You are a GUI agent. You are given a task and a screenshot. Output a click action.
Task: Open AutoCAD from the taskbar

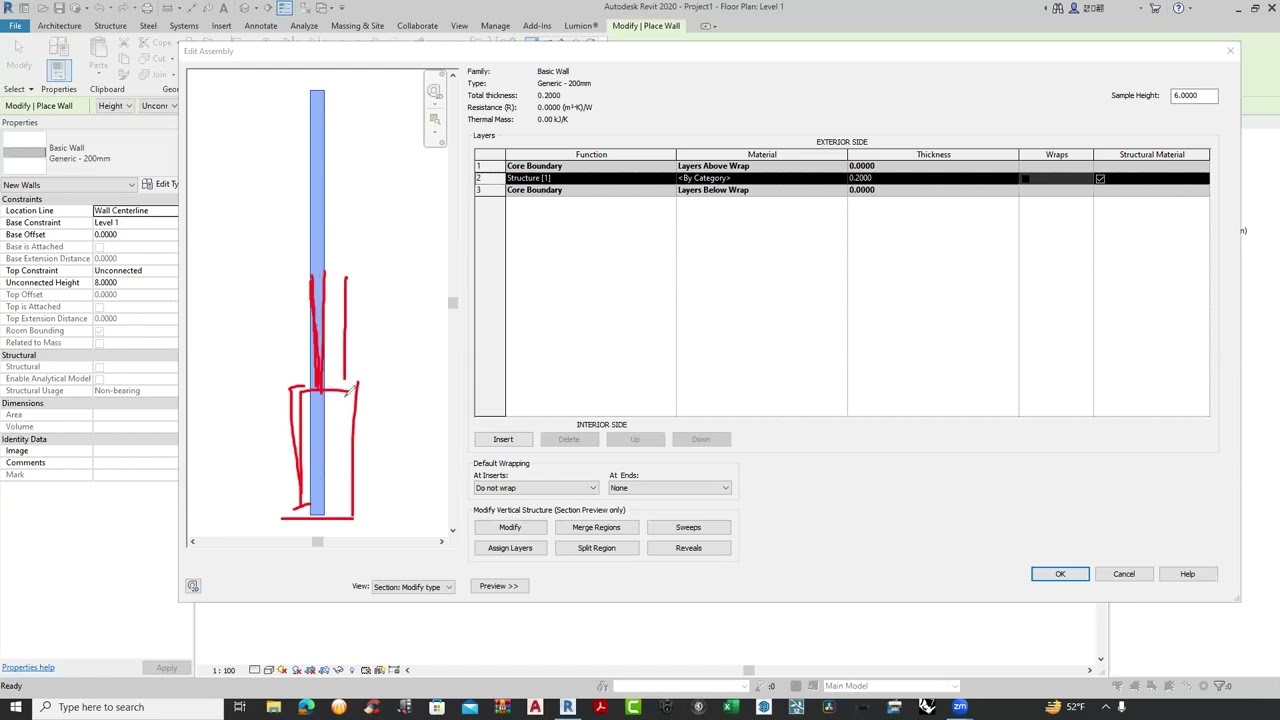pyautogui.click(x=535, y=707)
